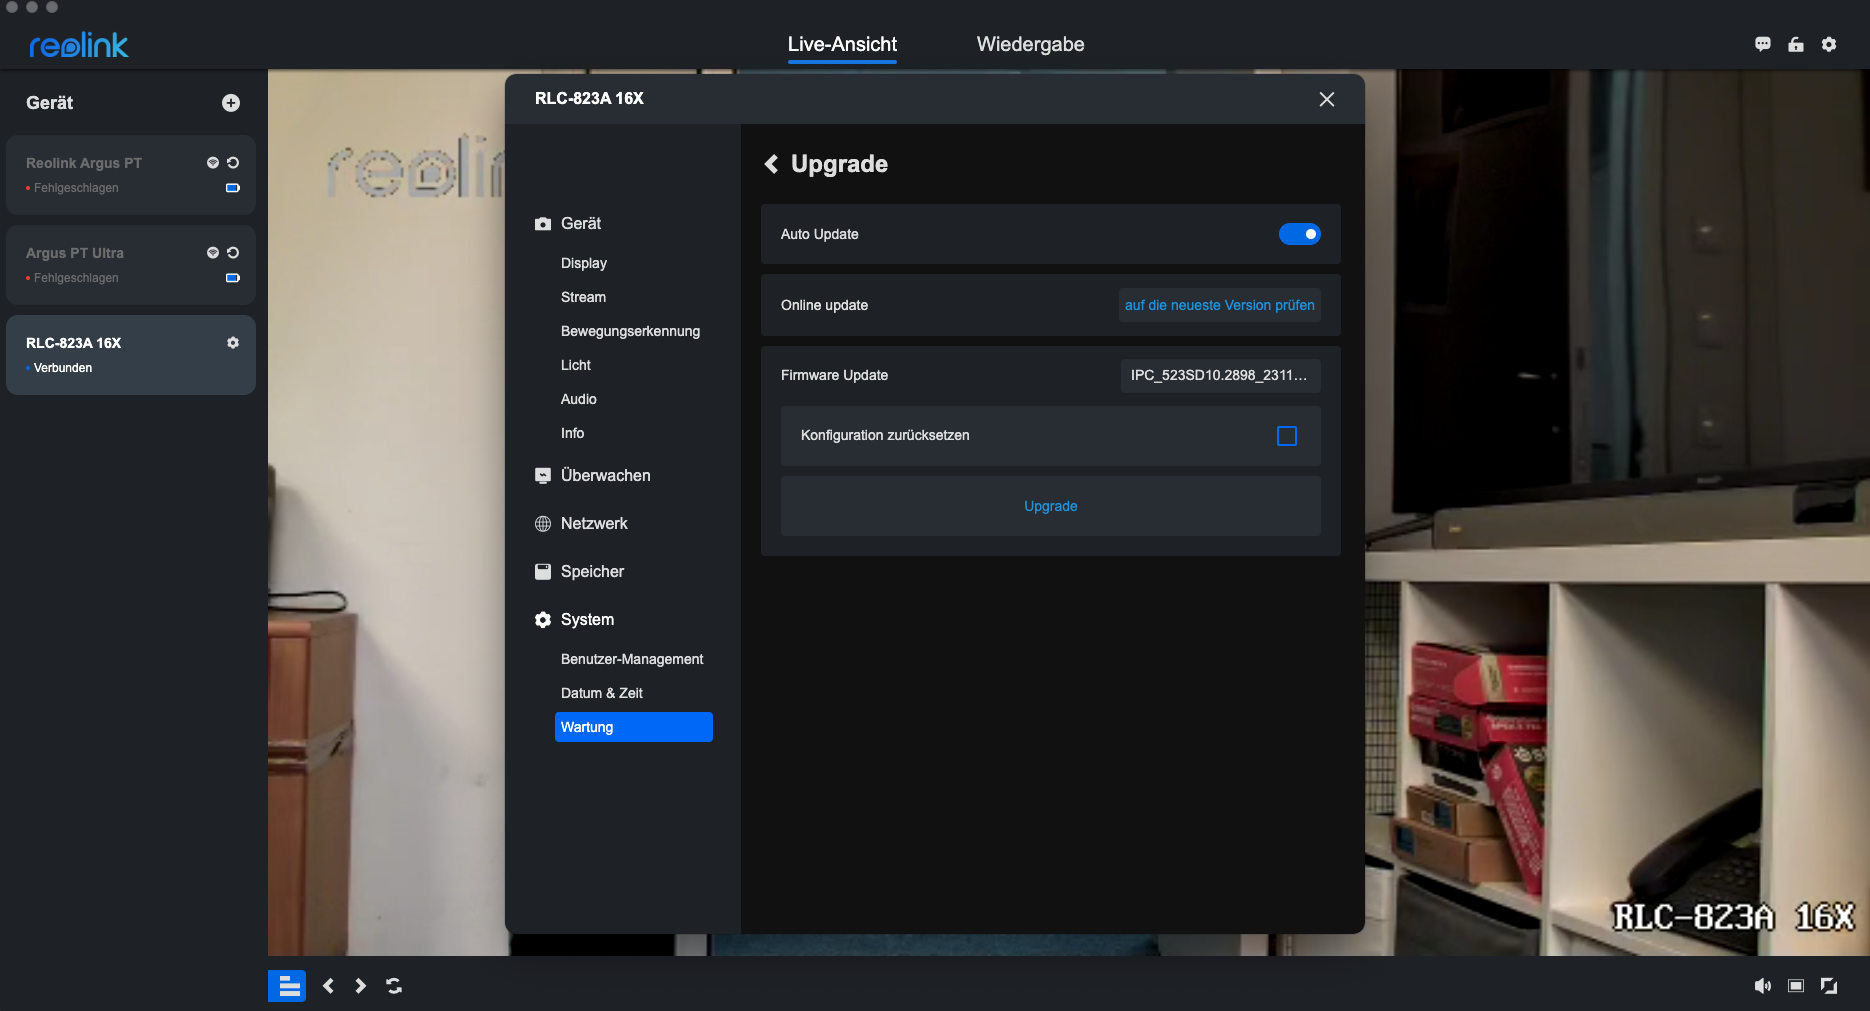Image resolution: width=1870 pixels, height=1011 pixels.
Task: Open the message center speech-bubble icon
Action: 1763,44
